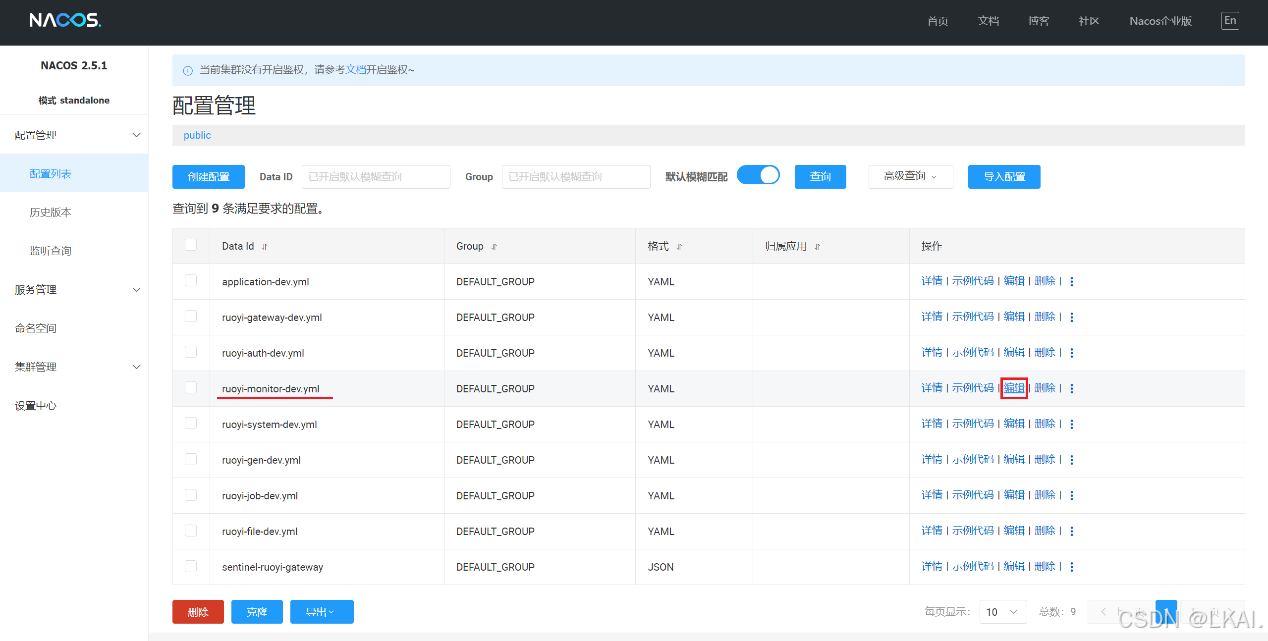1268x641 pixels.
Task: Open more-actions dots for application-dev.yml
Action: coord(1072,282)
